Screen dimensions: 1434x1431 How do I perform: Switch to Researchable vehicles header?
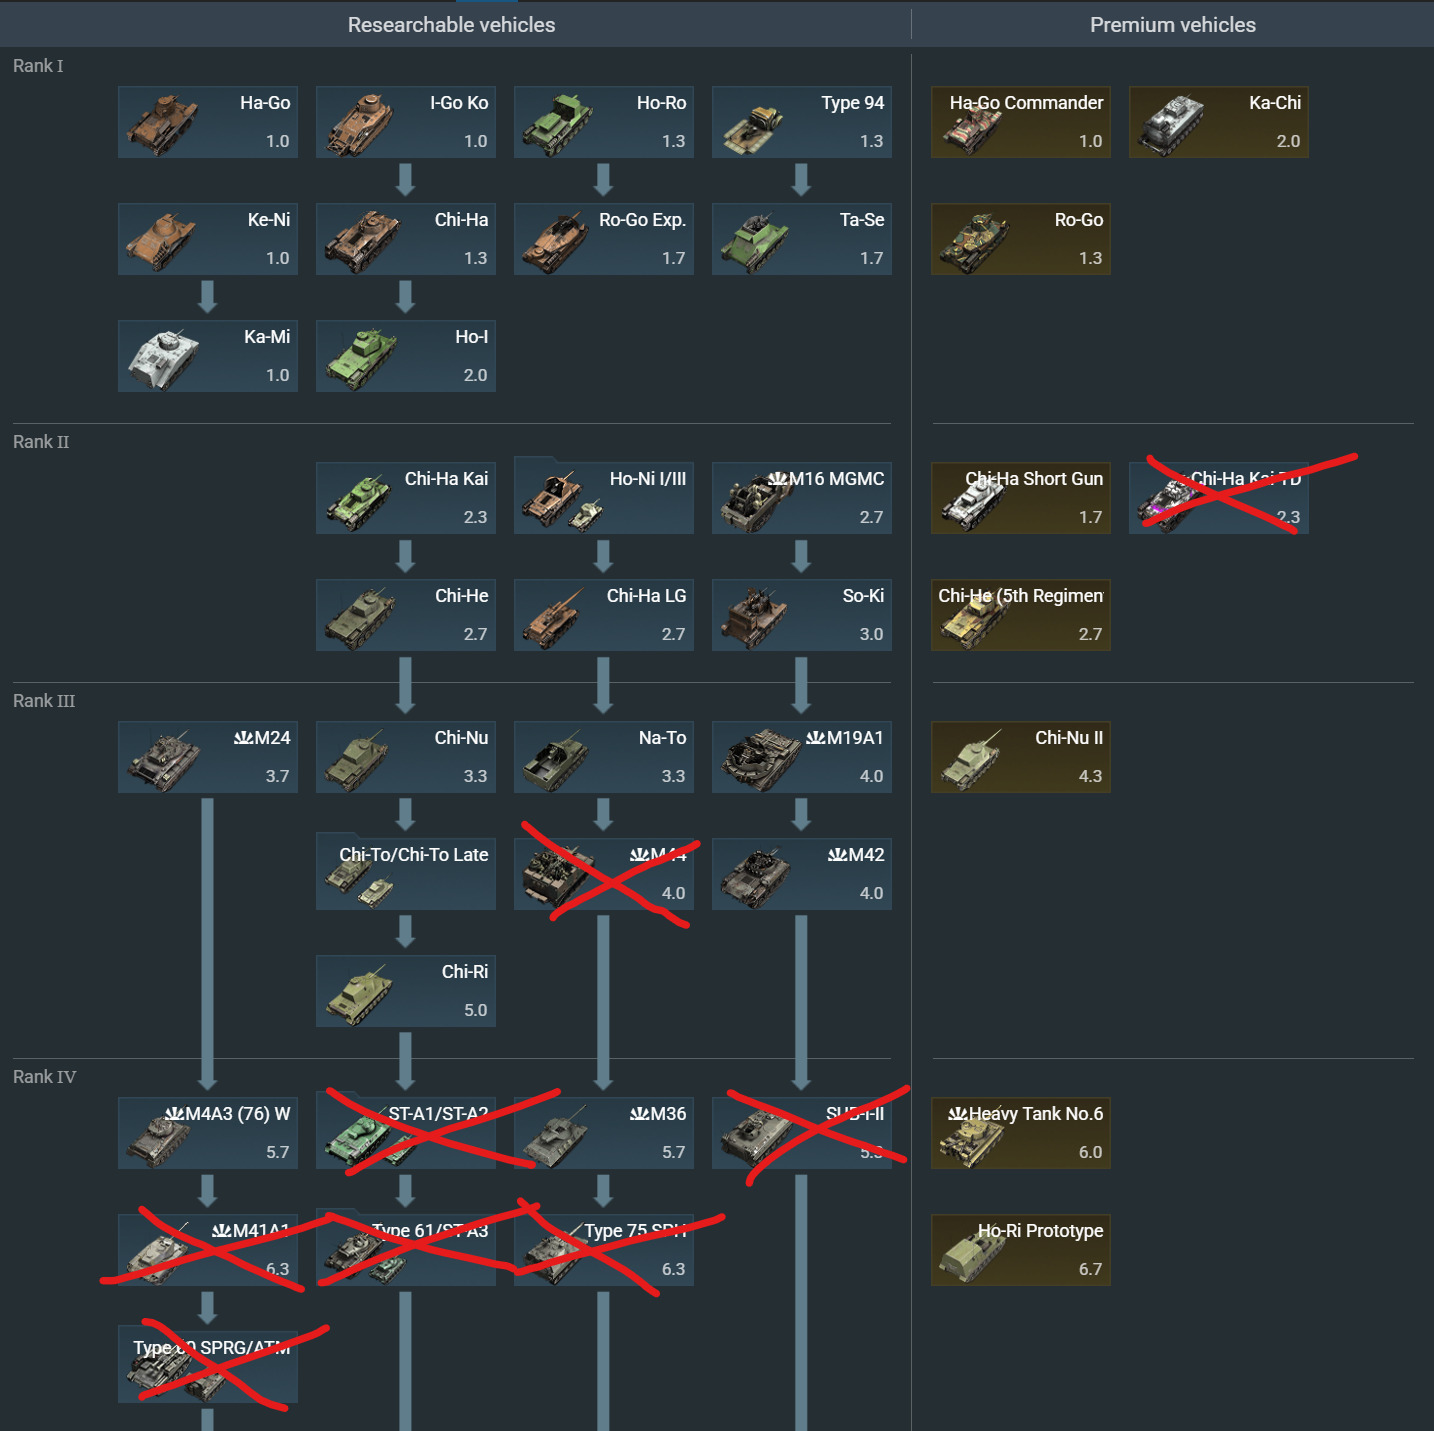(451, 25)
